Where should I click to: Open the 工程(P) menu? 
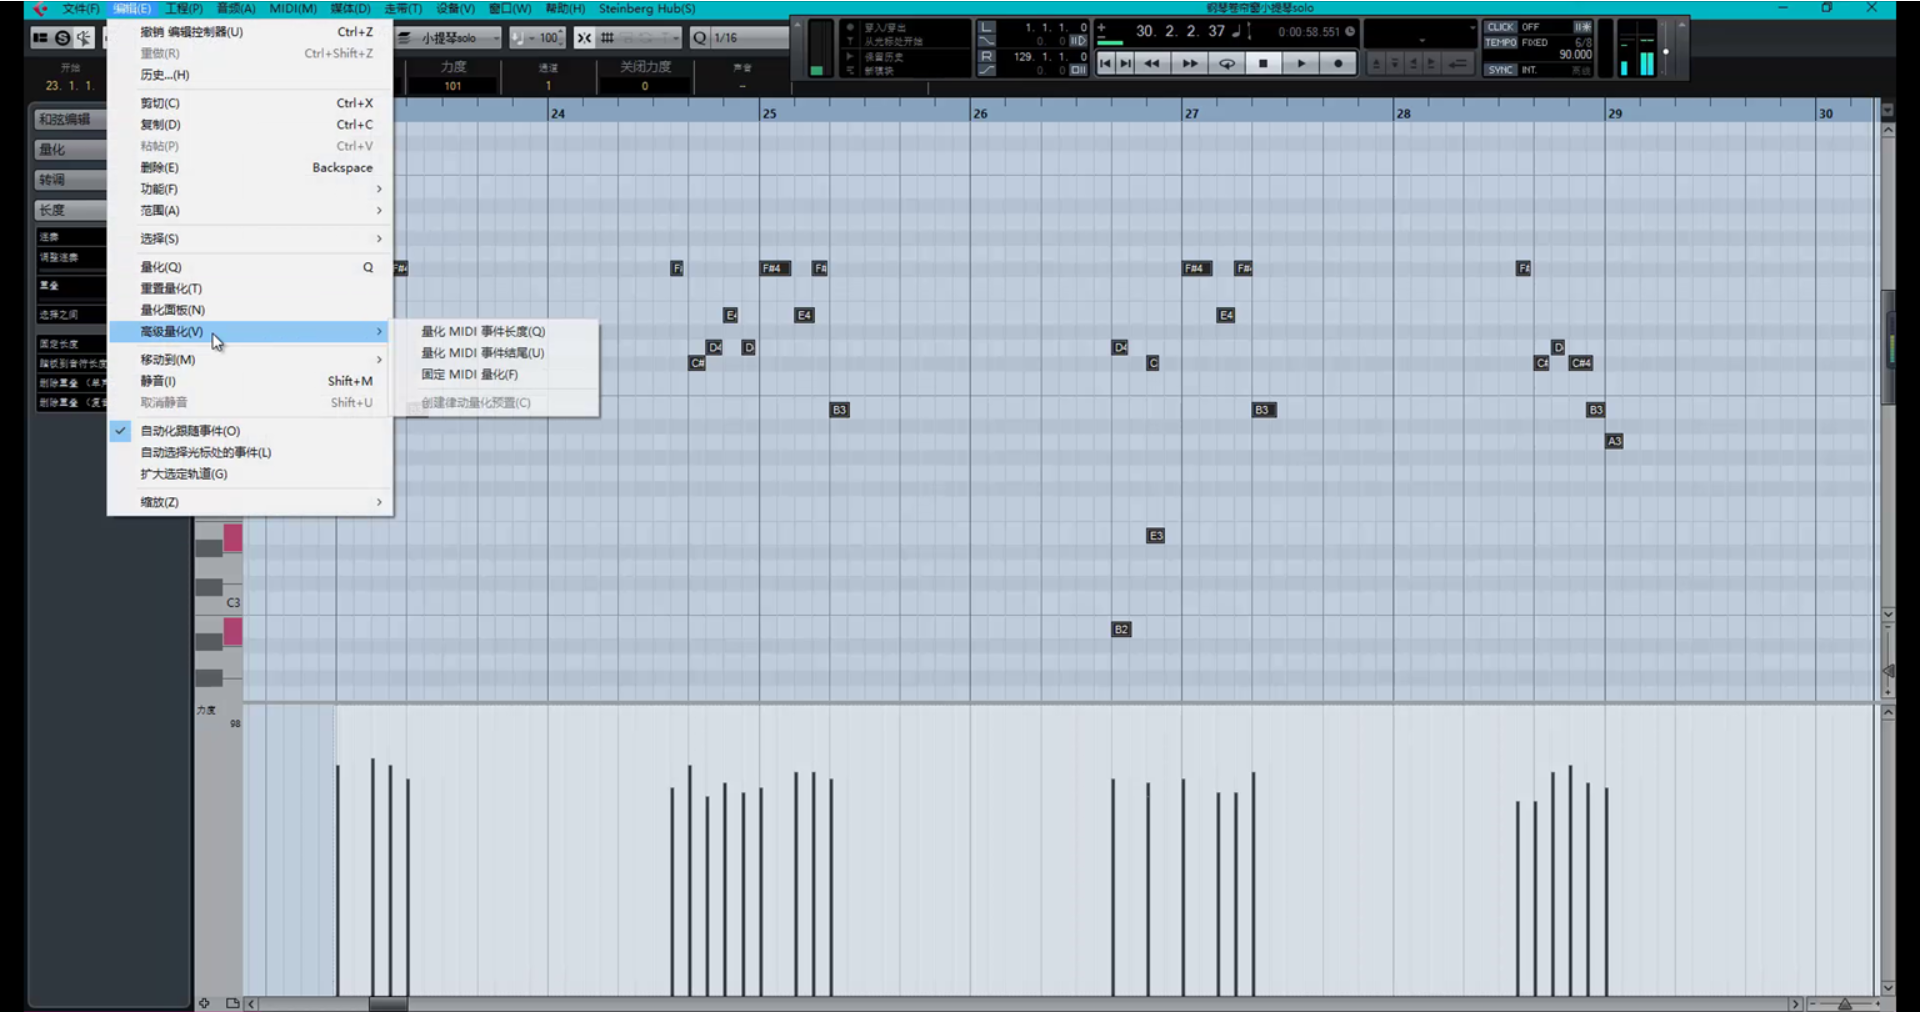click(x=184, y=9)
